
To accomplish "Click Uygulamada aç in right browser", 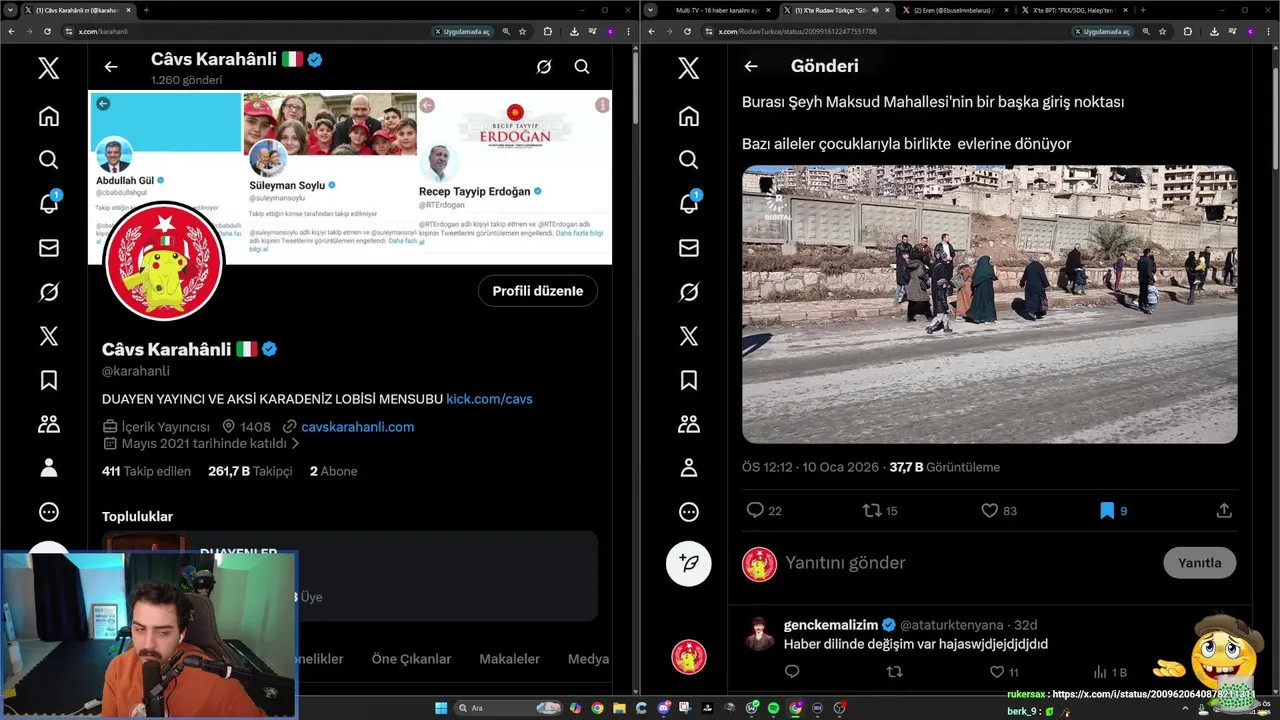I will coord(1102,31).
